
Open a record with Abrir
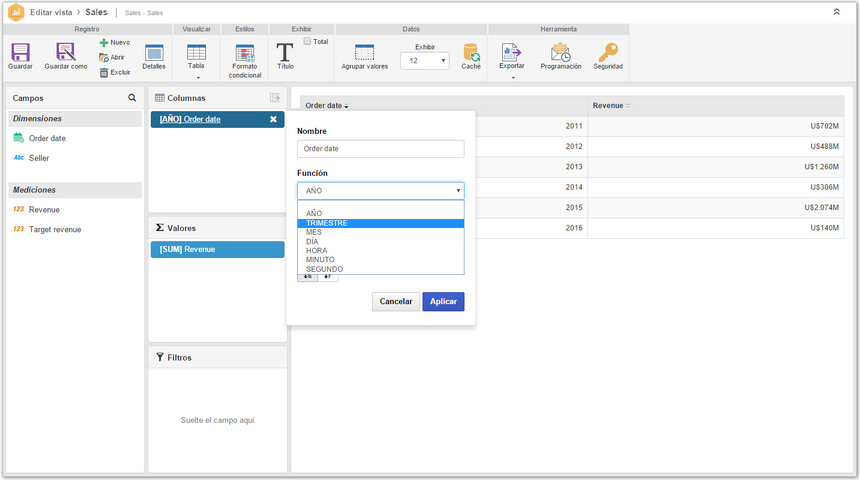[x=112, y=57]
